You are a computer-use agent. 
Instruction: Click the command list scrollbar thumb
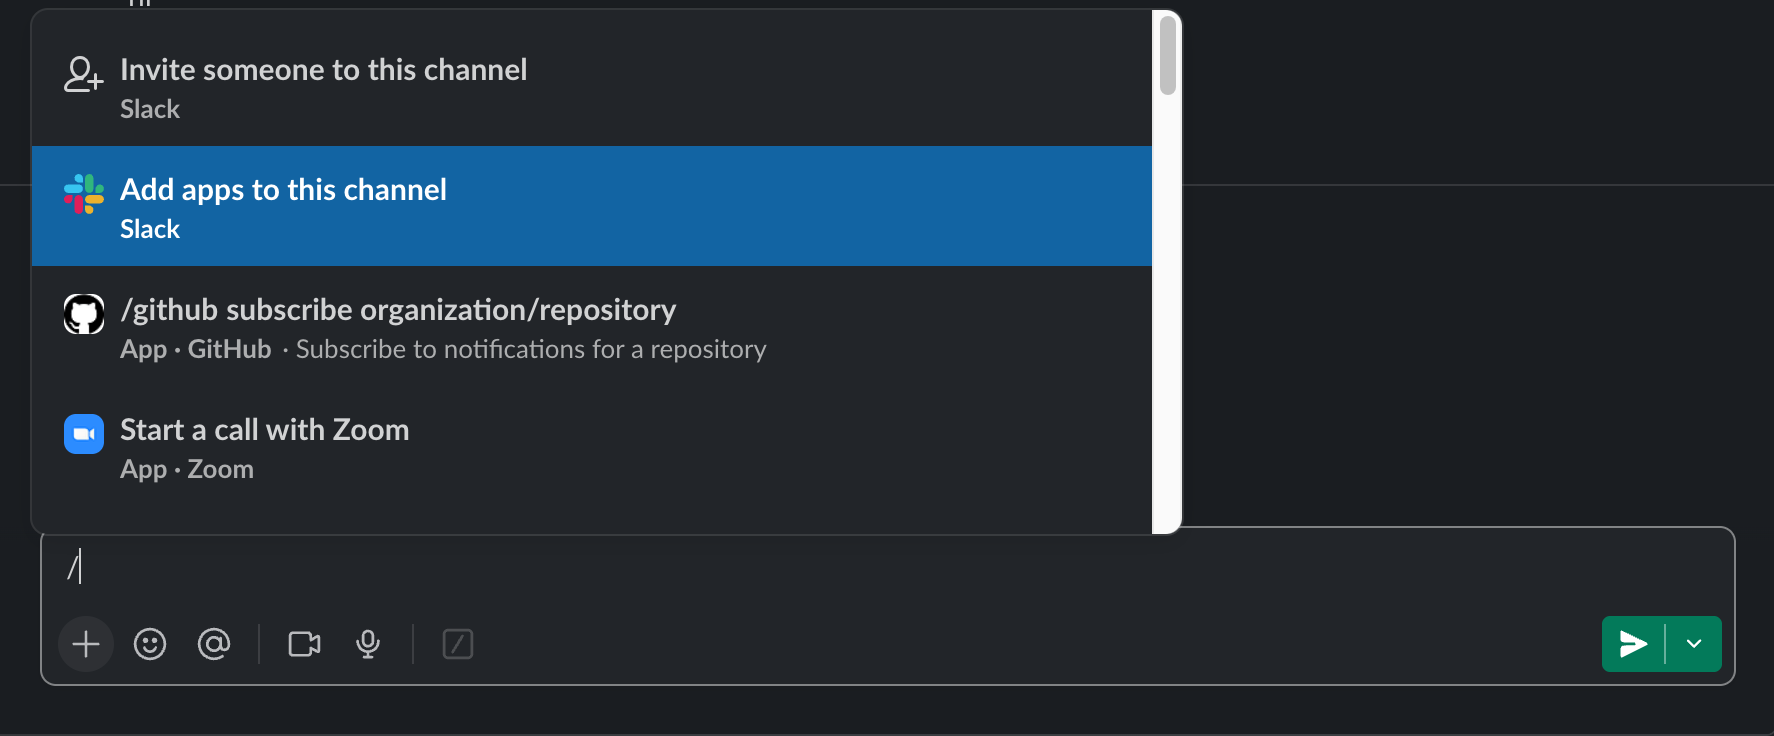point(1167,56)
